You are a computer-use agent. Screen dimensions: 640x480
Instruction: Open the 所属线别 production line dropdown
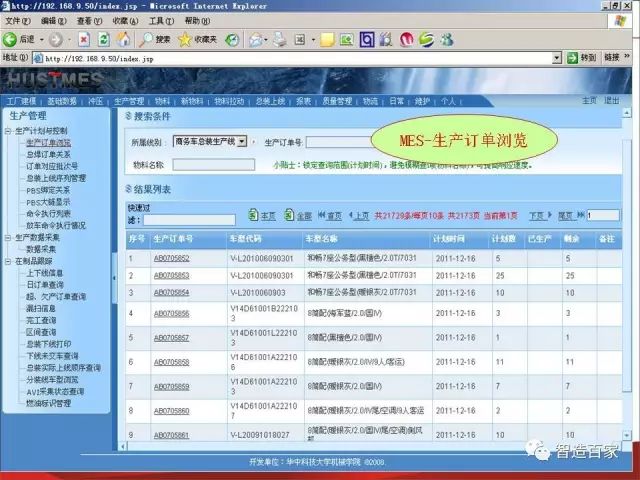pyautogui.click(x=242, y=142)
